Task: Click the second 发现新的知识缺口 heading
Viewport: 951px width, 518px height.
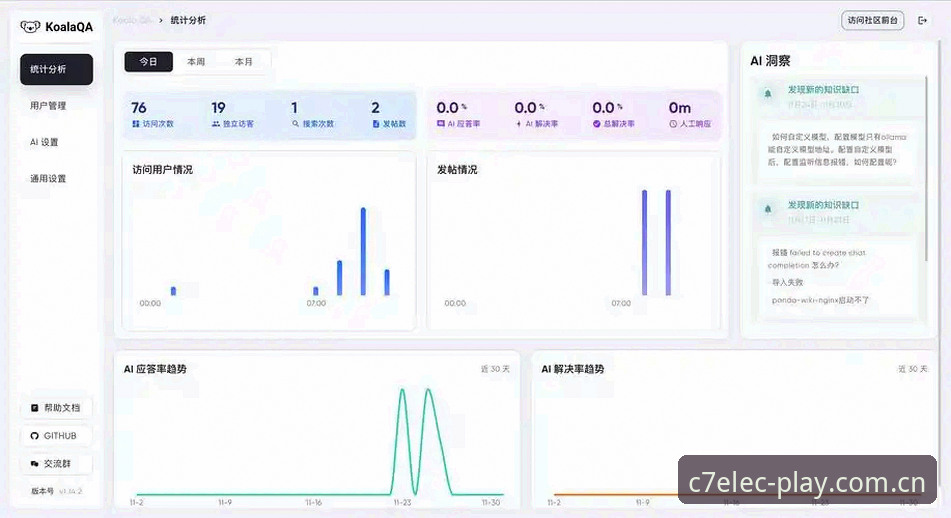Action: tap(823, 205)
